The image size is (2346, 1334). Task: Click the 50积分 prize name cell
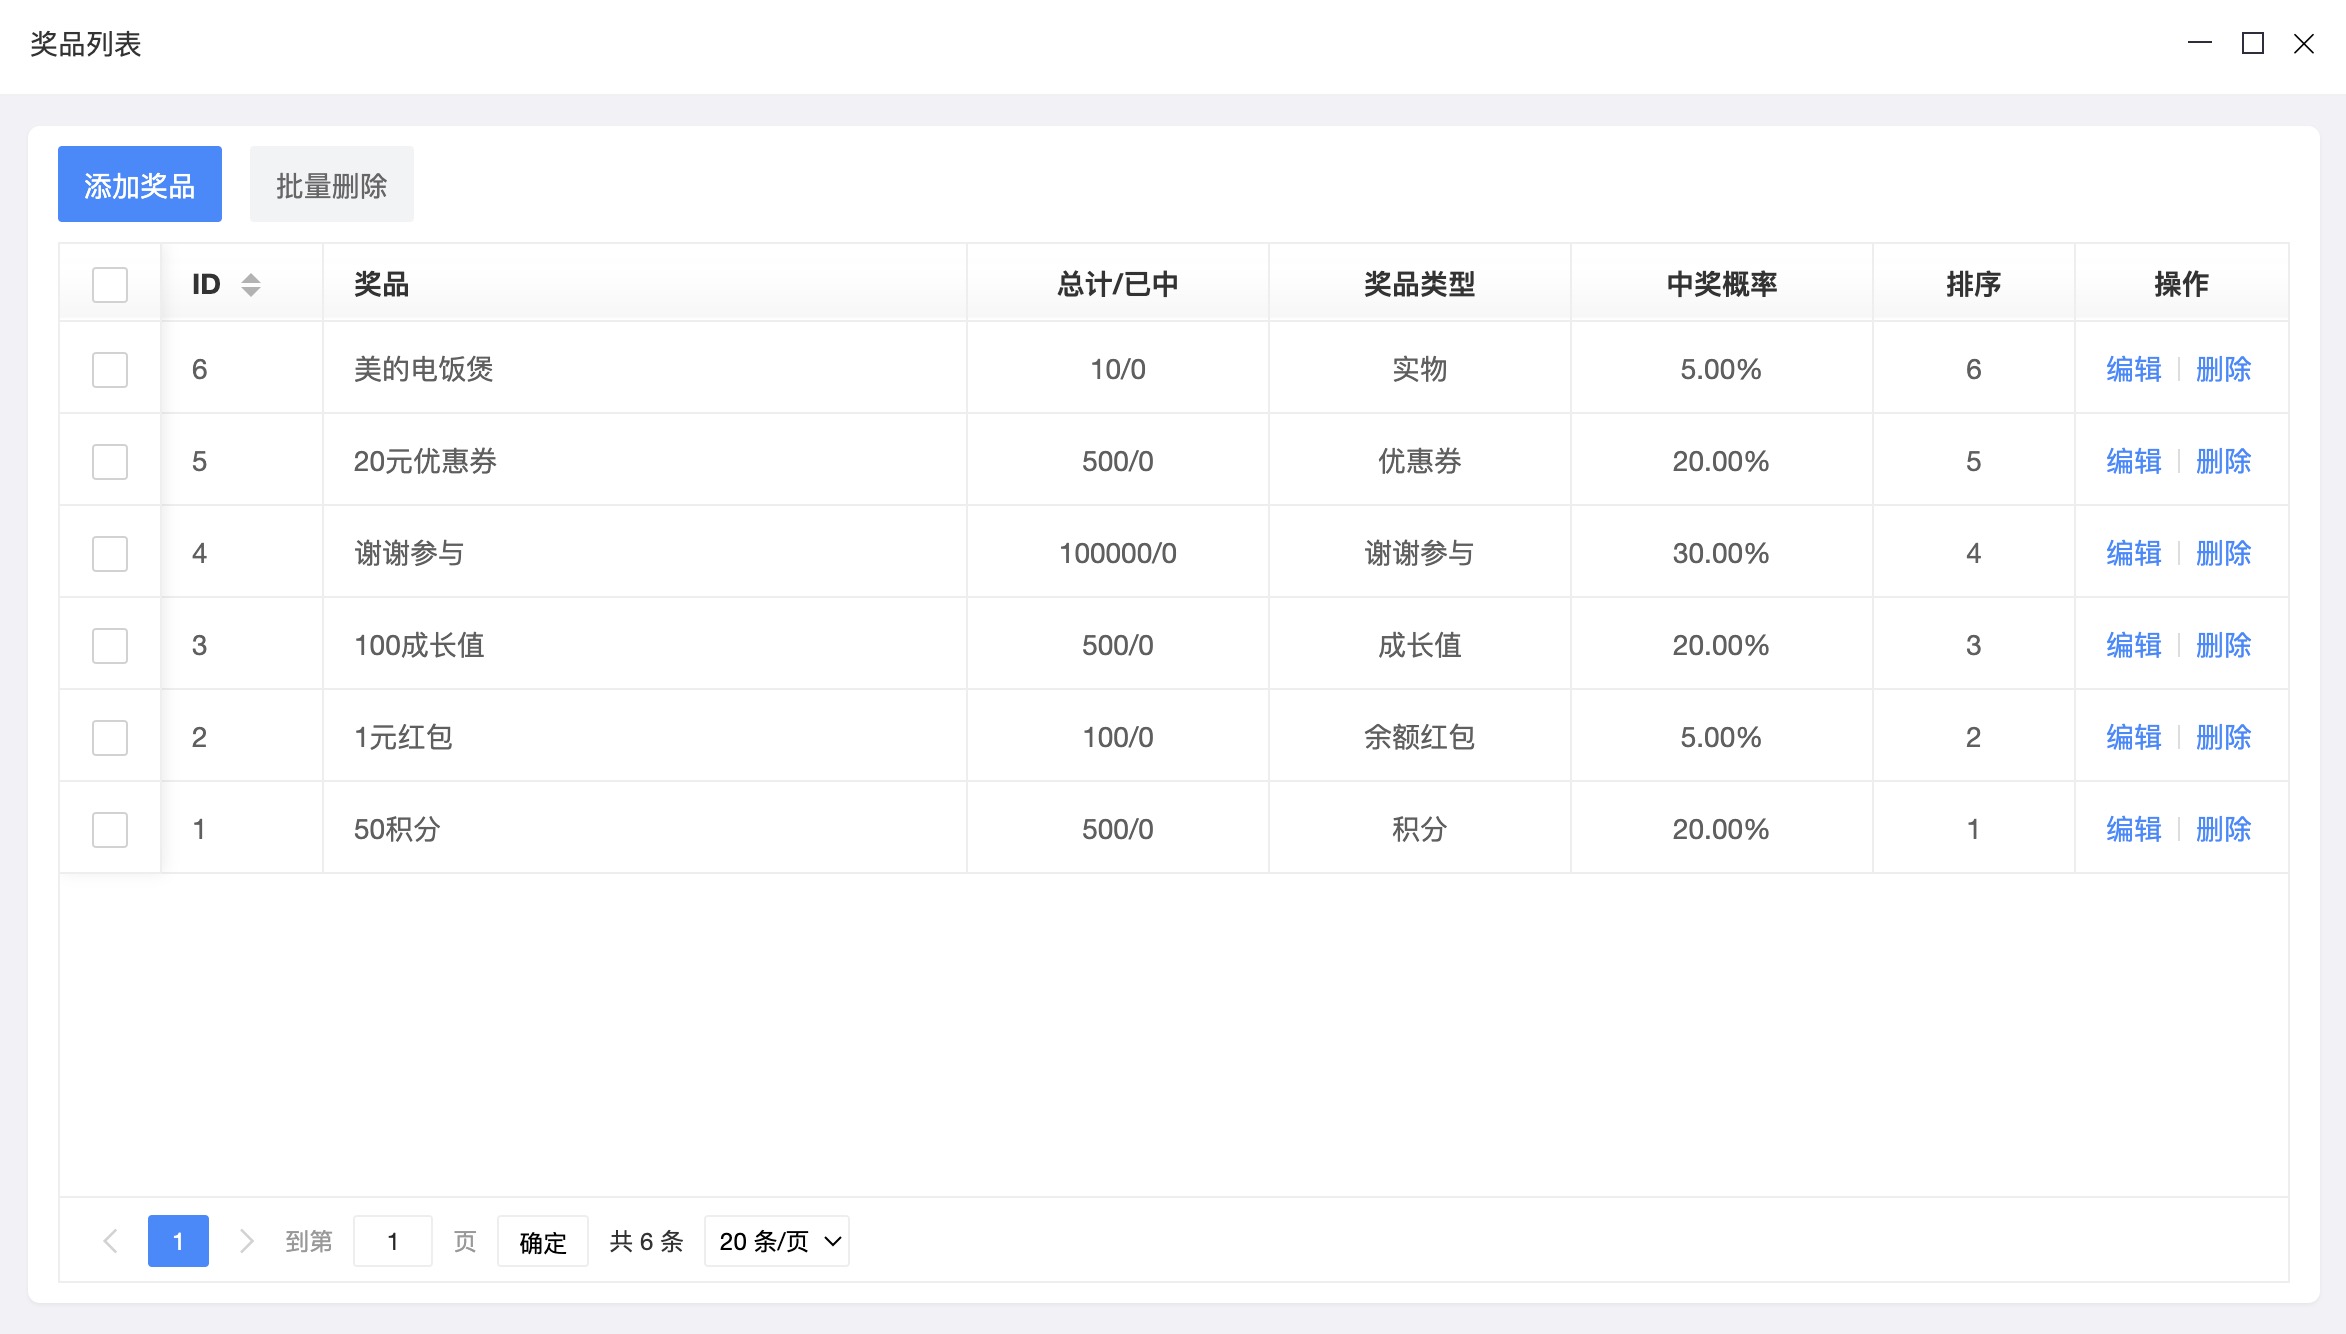[645, 829]
